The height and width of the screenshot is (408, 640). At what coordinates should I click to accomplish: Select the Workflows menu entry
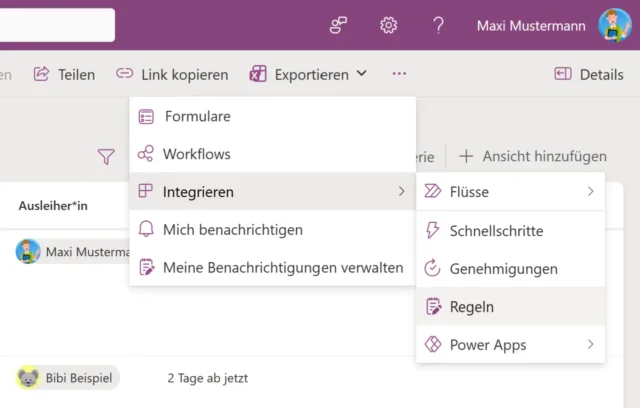[273, 154]
